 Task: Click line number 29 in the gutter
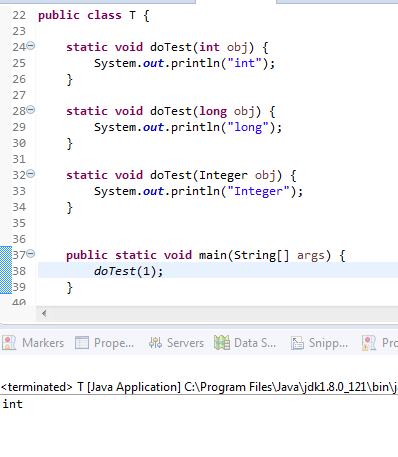point(19,127)
